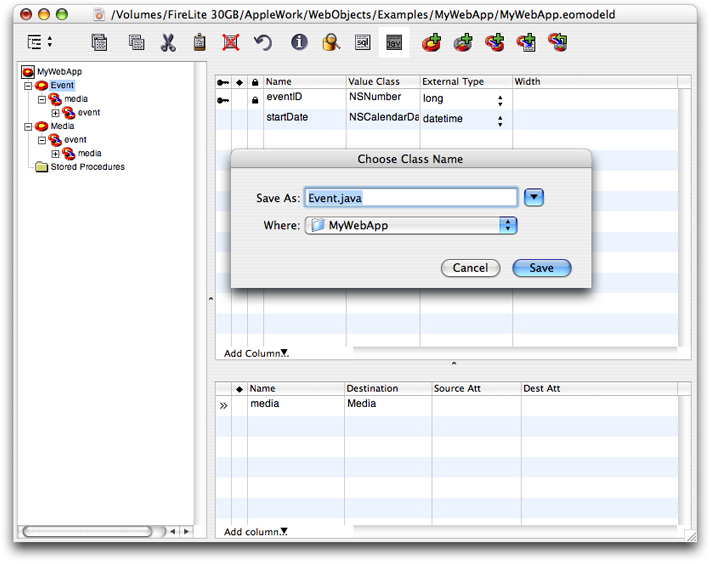Image resolution: width=711 pixels, height=564 pixels.
Task: Click the red X Delete icon
Action: click(231, 43)
